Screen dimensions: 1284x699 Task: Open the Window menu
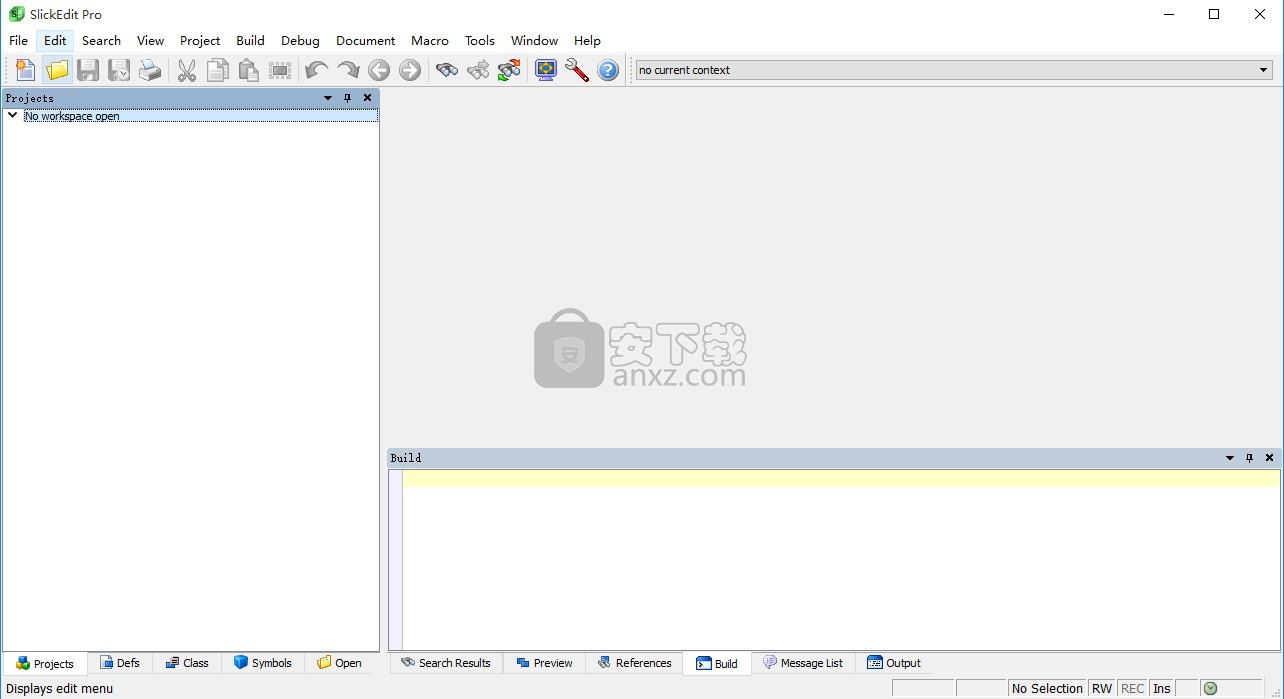(534, 41)
